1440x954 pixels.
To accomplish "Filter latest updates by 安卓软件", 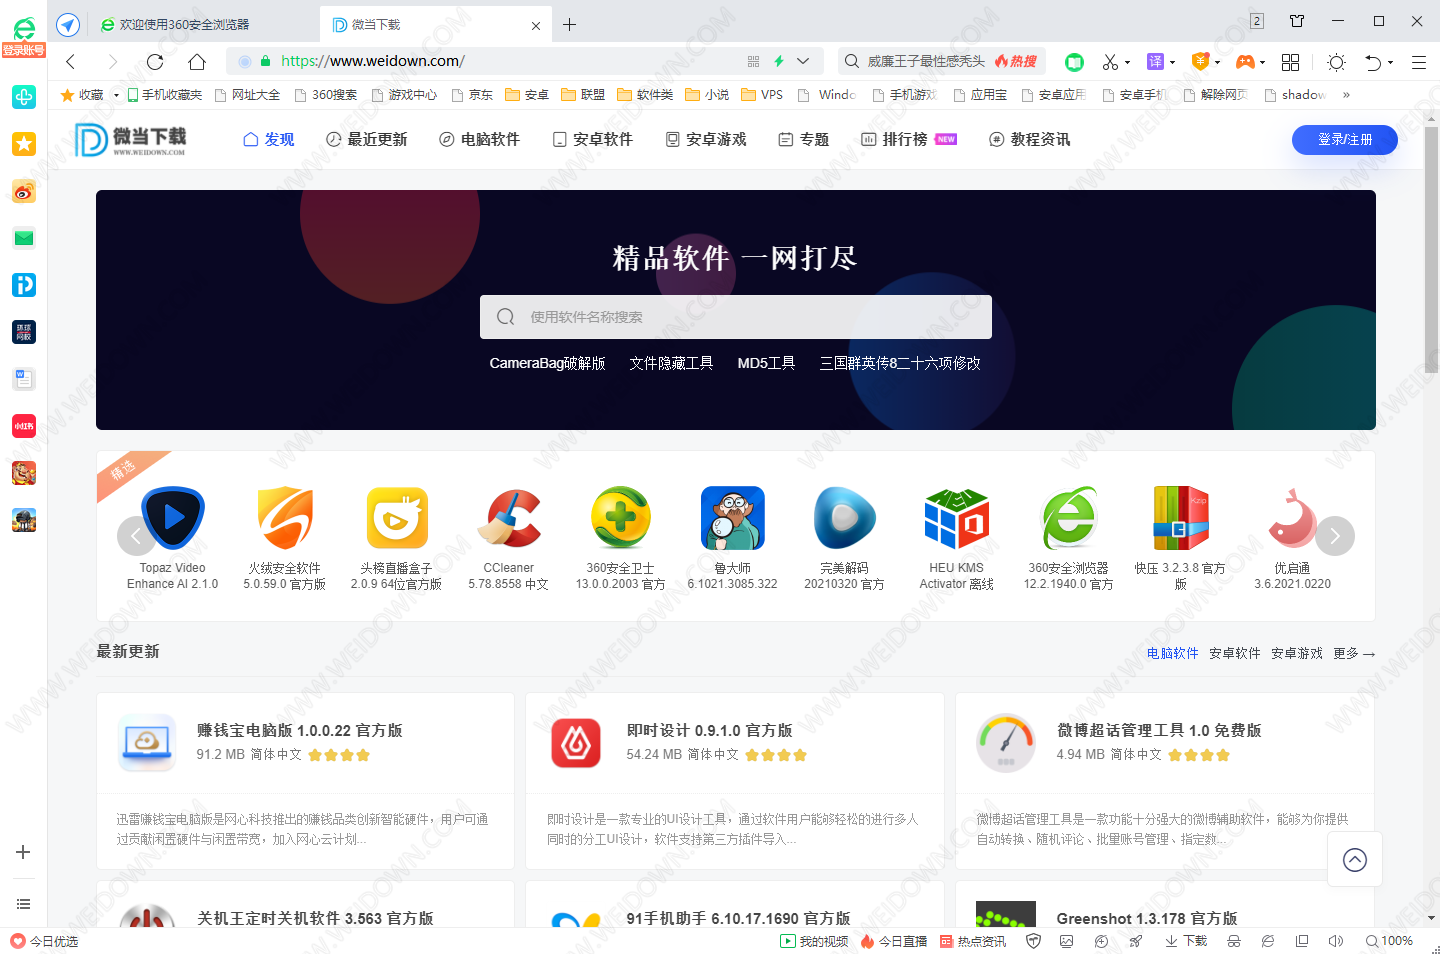I will (x=1235, y=653).
